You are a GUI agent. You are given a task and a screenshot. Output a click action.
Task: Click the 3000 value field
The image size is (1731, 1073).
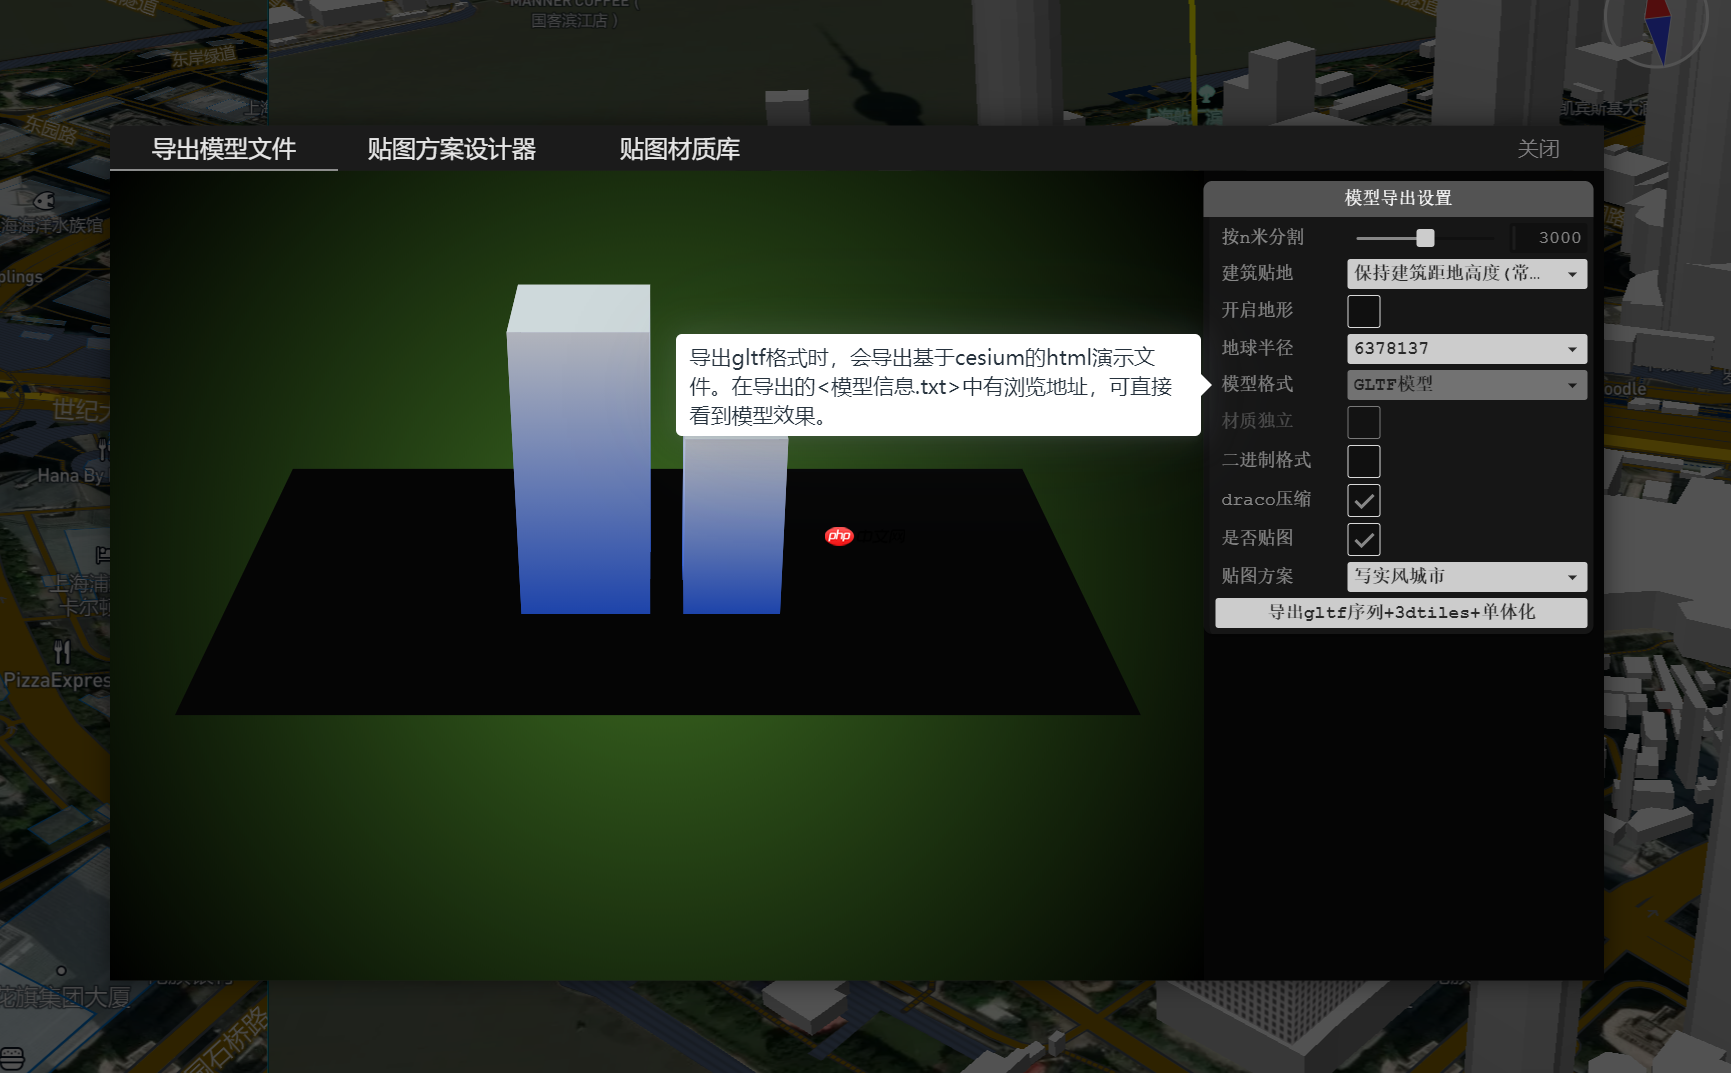[1558, 237]
